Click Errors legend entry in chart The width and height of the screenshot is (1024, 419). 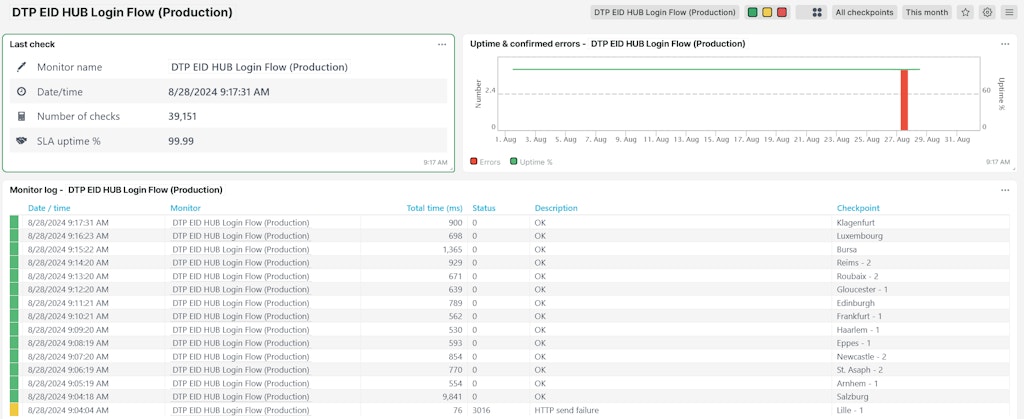485,161
